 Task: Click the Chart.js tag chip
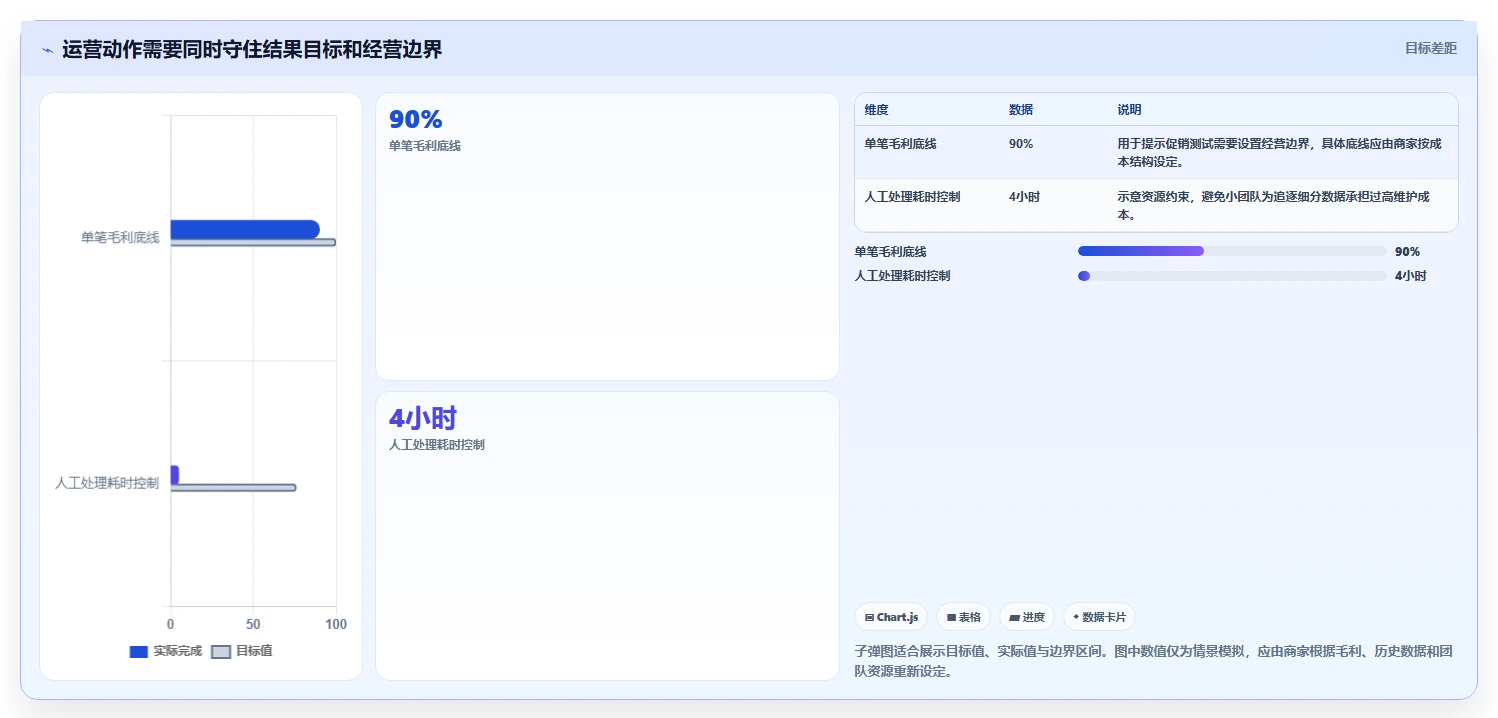(x=891, y=617)
